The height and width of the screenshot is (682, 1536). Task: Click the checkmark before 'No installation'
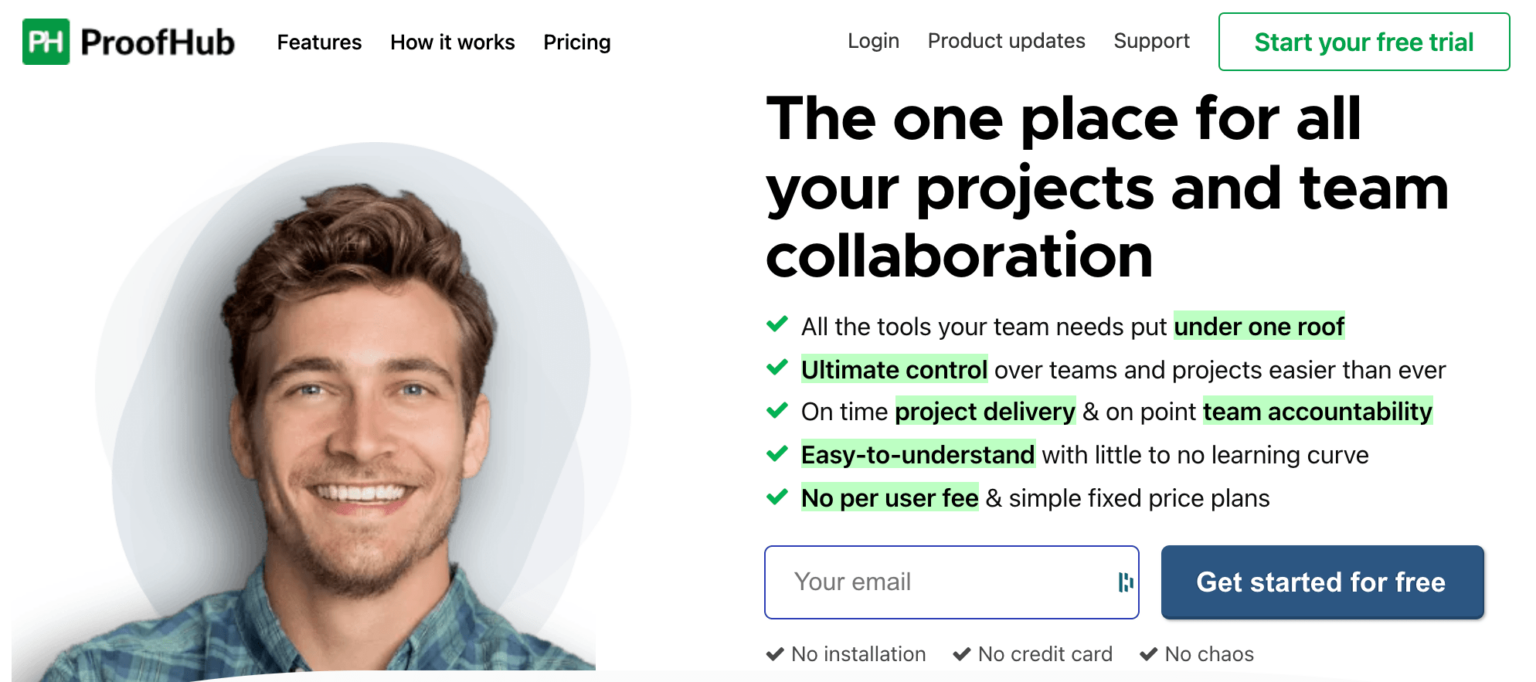point(776,653)
